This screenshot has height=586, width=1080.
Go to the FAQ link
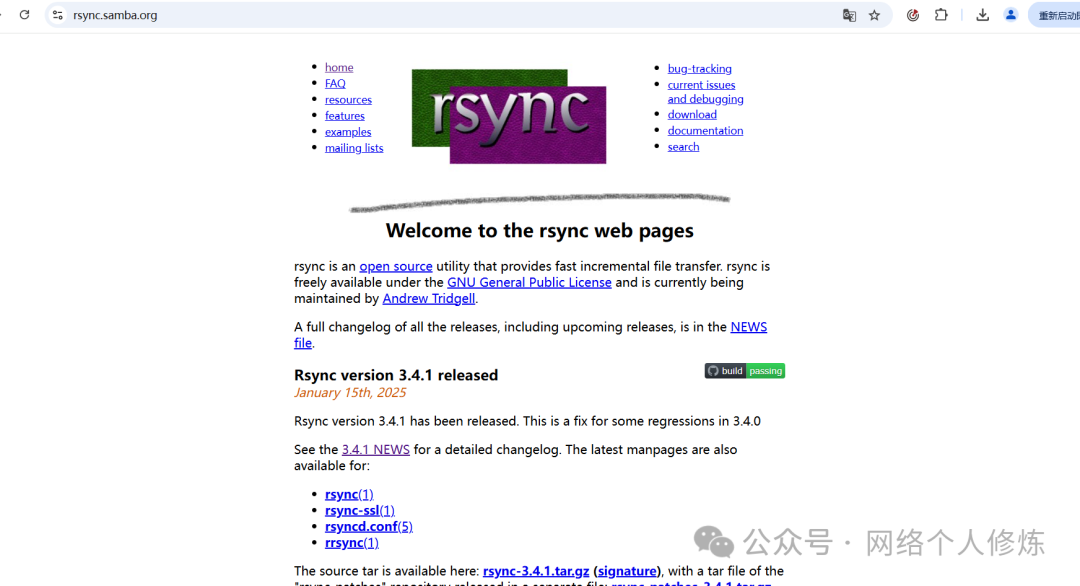335,83
